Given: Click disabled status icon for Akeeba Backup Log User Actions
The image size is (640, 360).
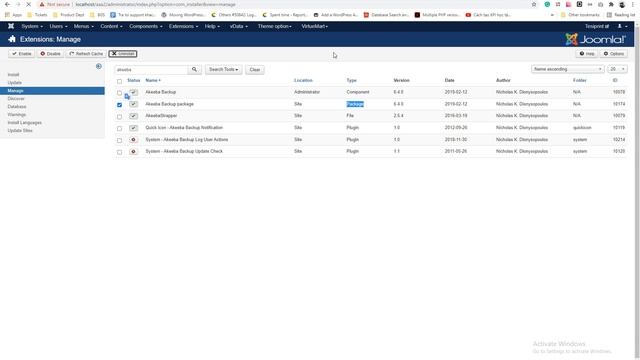Looking at the screenshot, I should [133, 140].
